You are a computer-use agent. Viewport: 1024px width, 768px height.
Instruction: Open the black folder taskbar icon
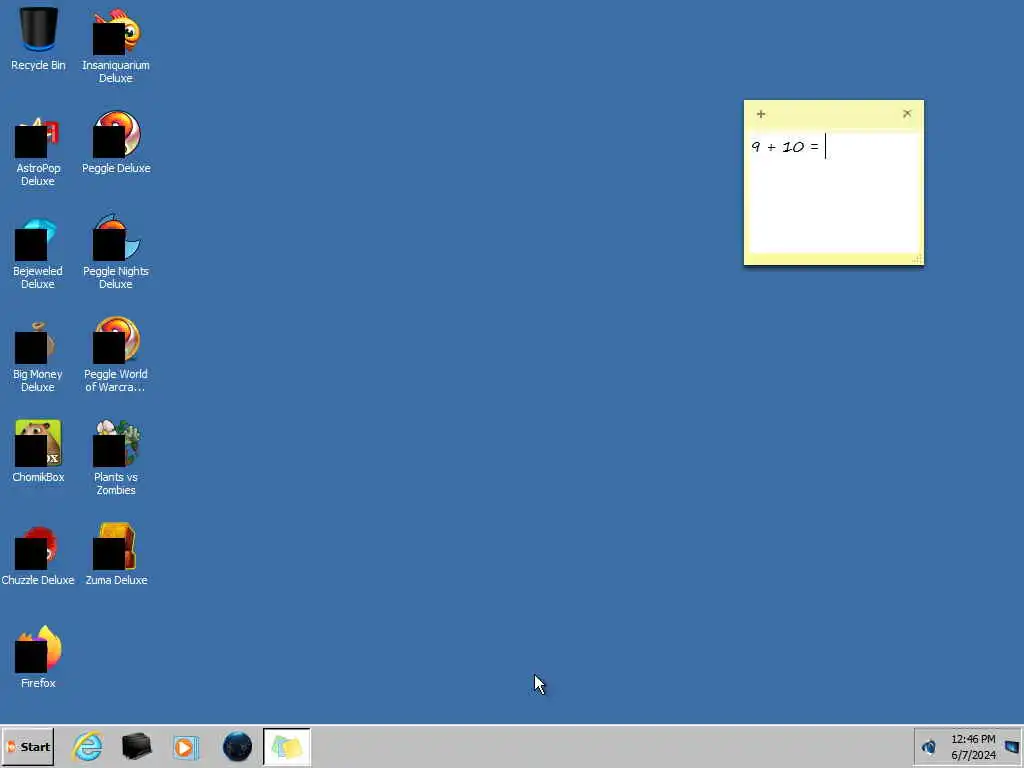(x=136, y=747)
